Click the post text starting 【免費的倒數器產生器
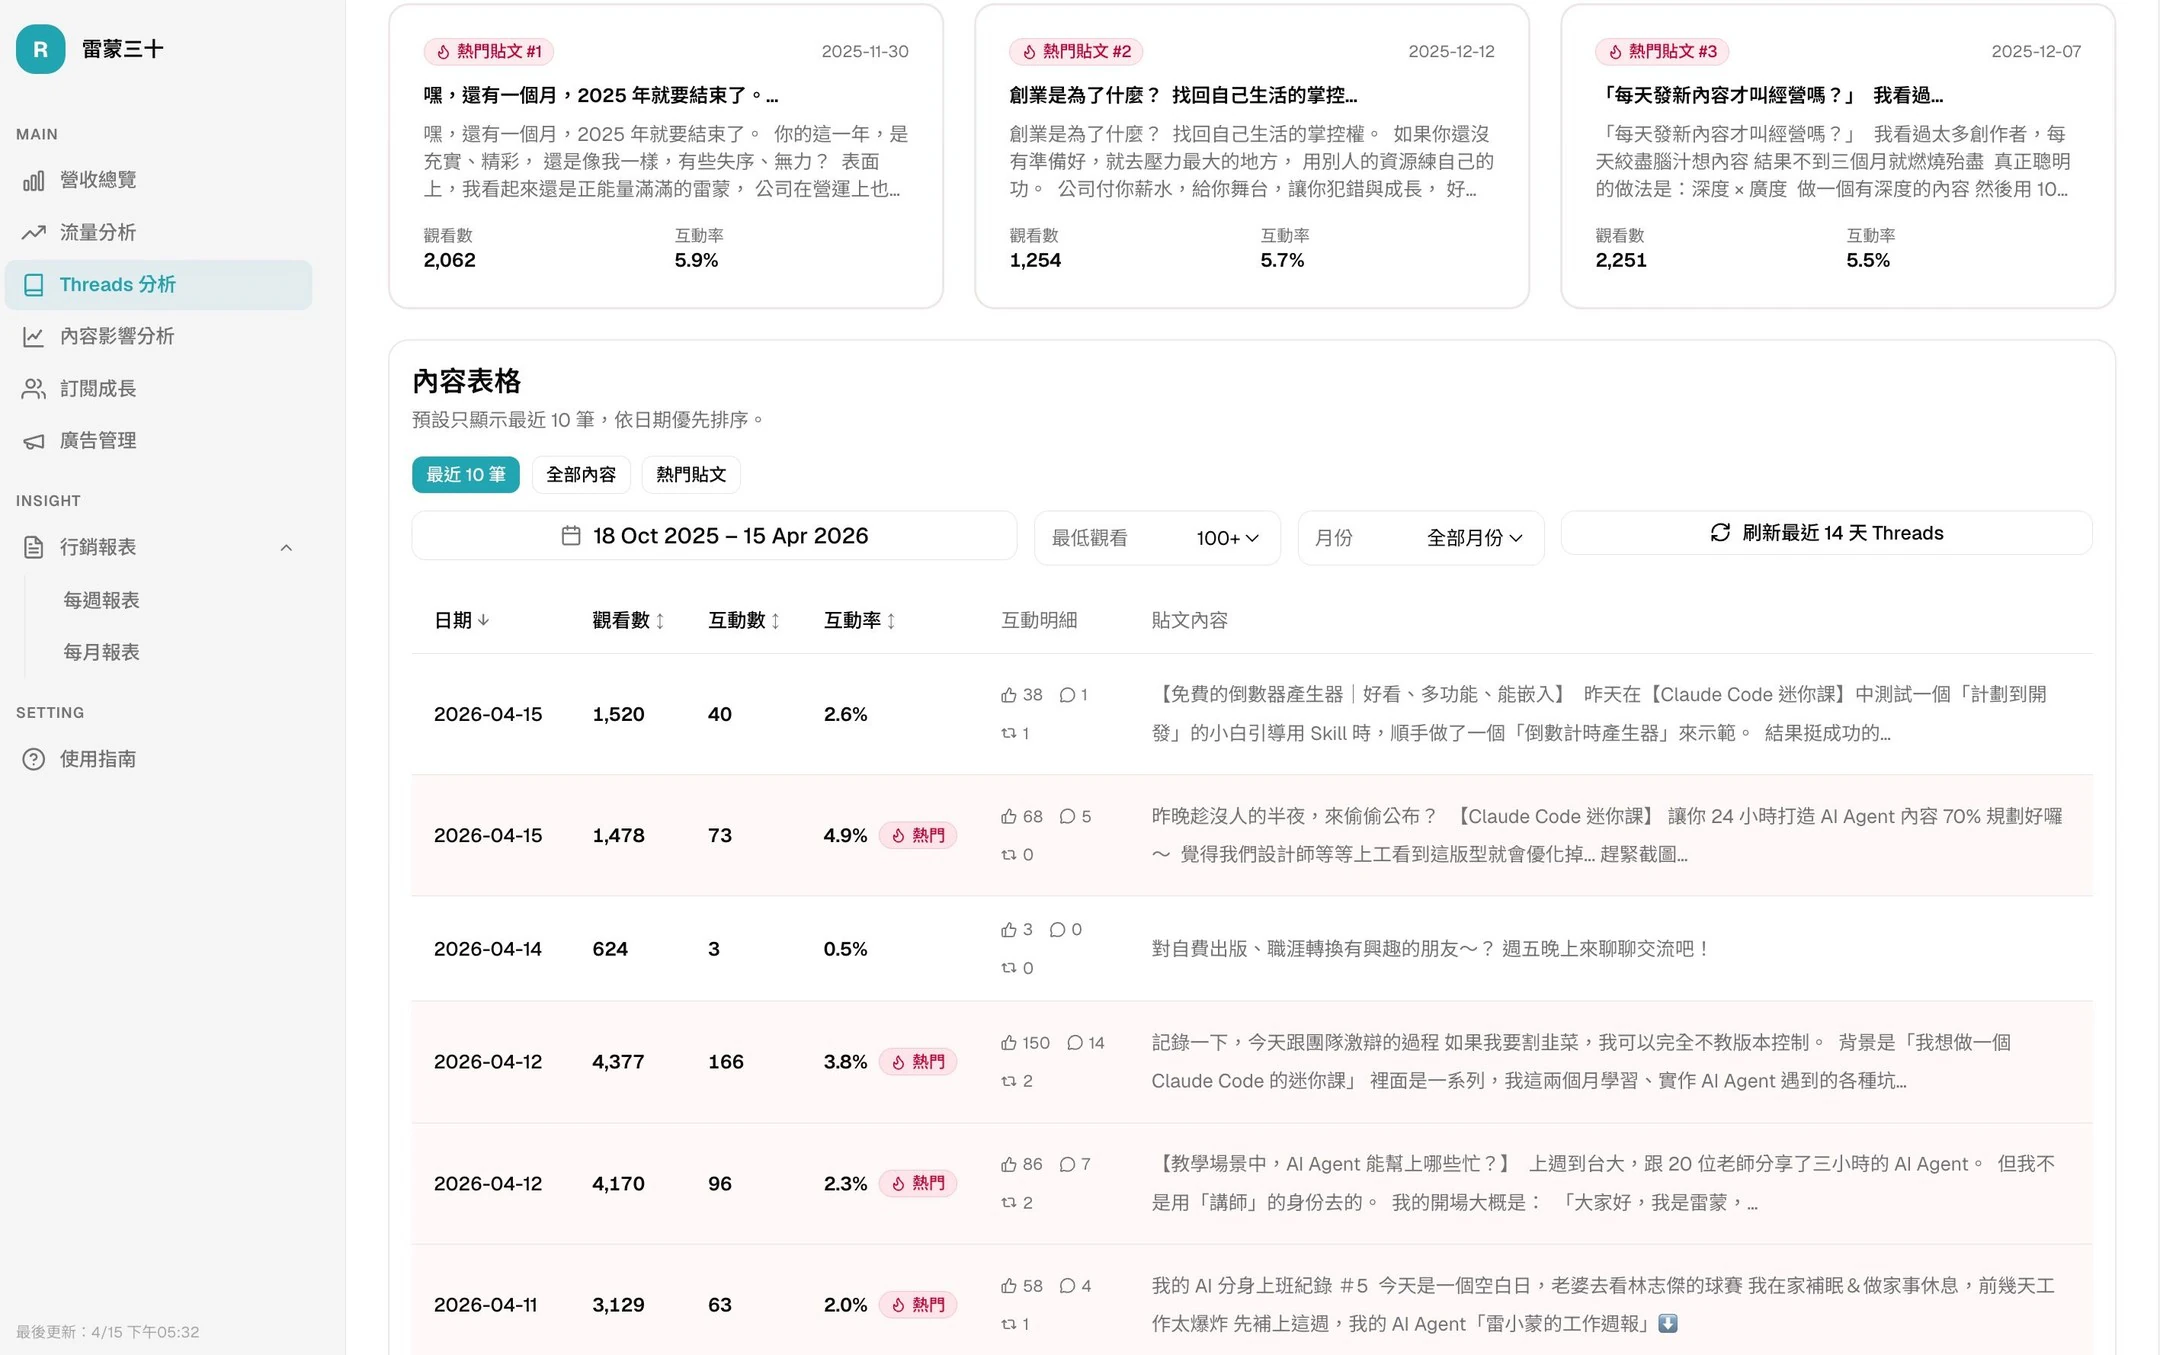Image resolution: width=2160 pixels, height=1355 pixels. pos(1600,714)
